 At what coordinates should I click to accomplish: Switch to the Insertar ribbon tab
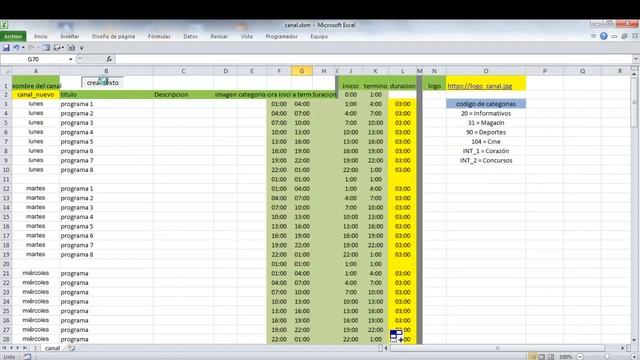[70, 36]
